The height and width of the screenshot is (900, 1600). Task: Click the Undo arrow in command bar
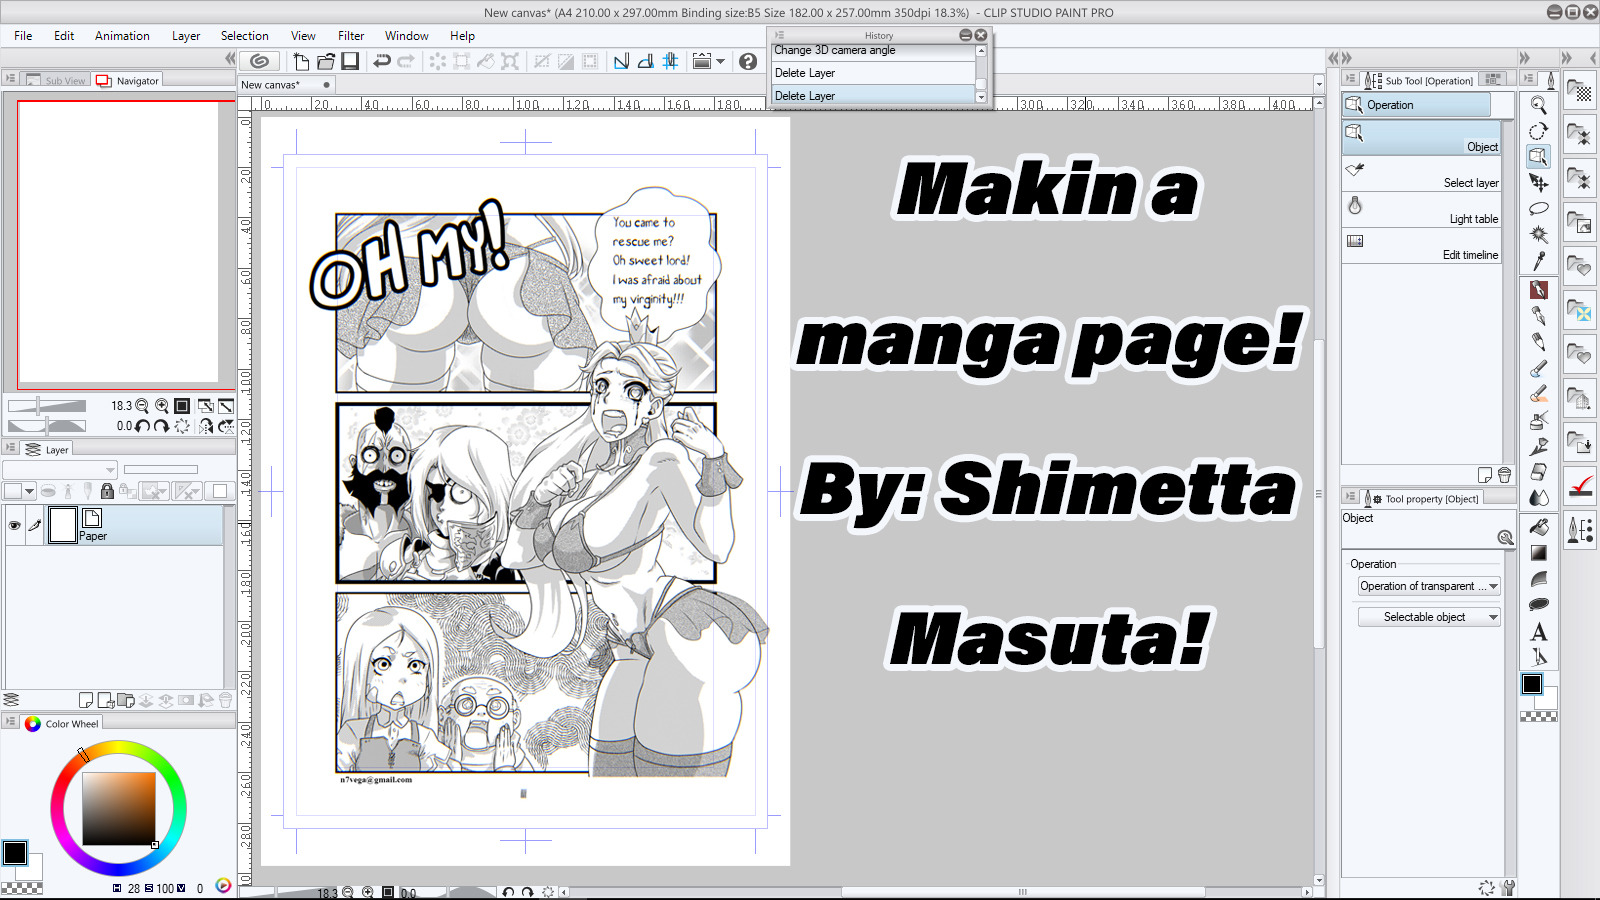point(381,61)
